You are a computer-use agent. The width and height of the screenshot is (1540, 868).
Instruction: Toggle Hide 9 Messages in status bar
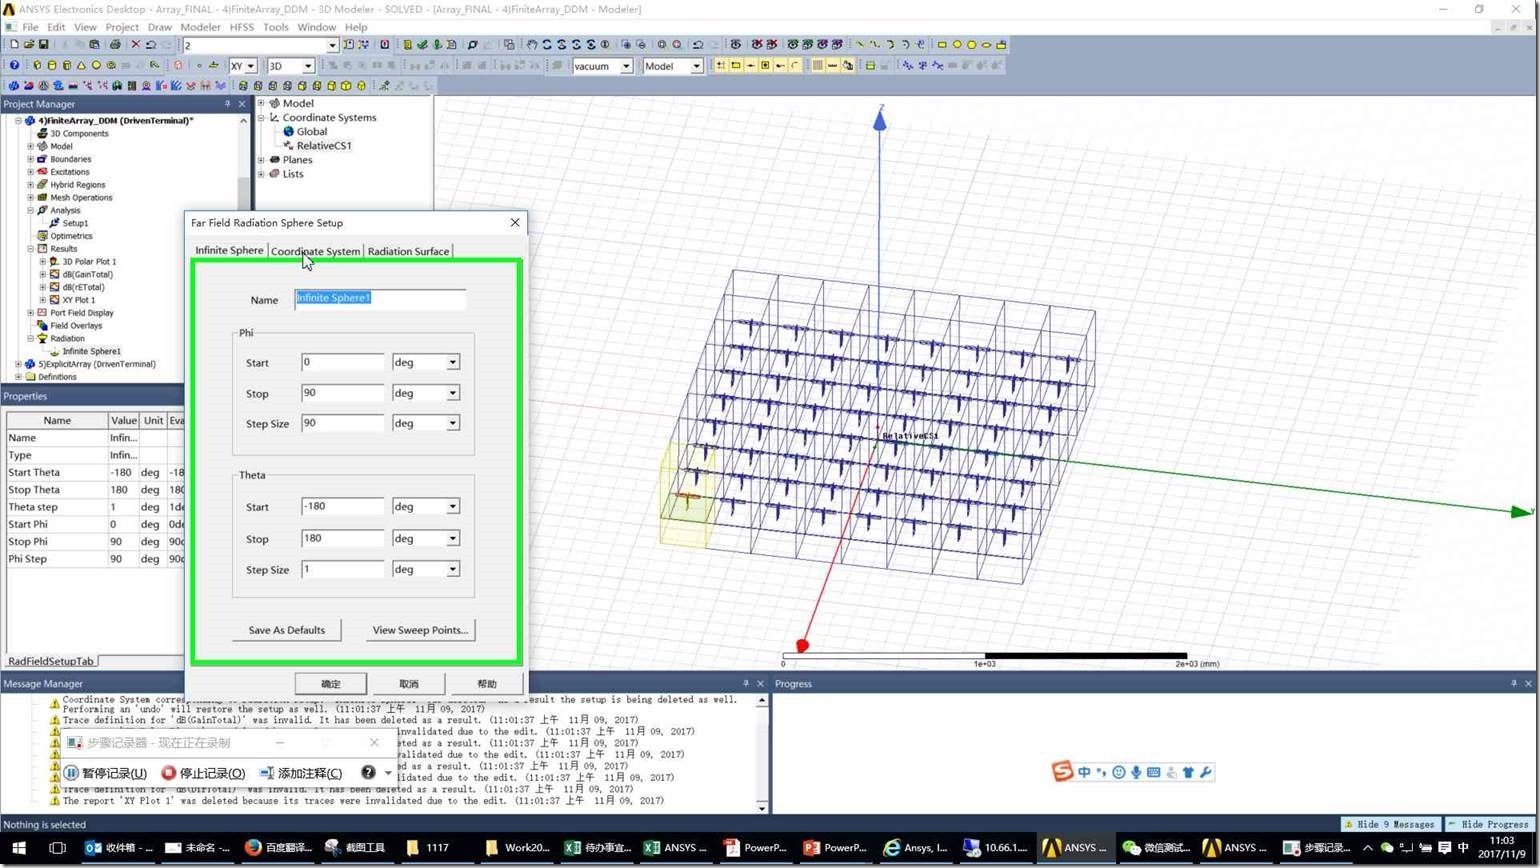click(1391, 824)
